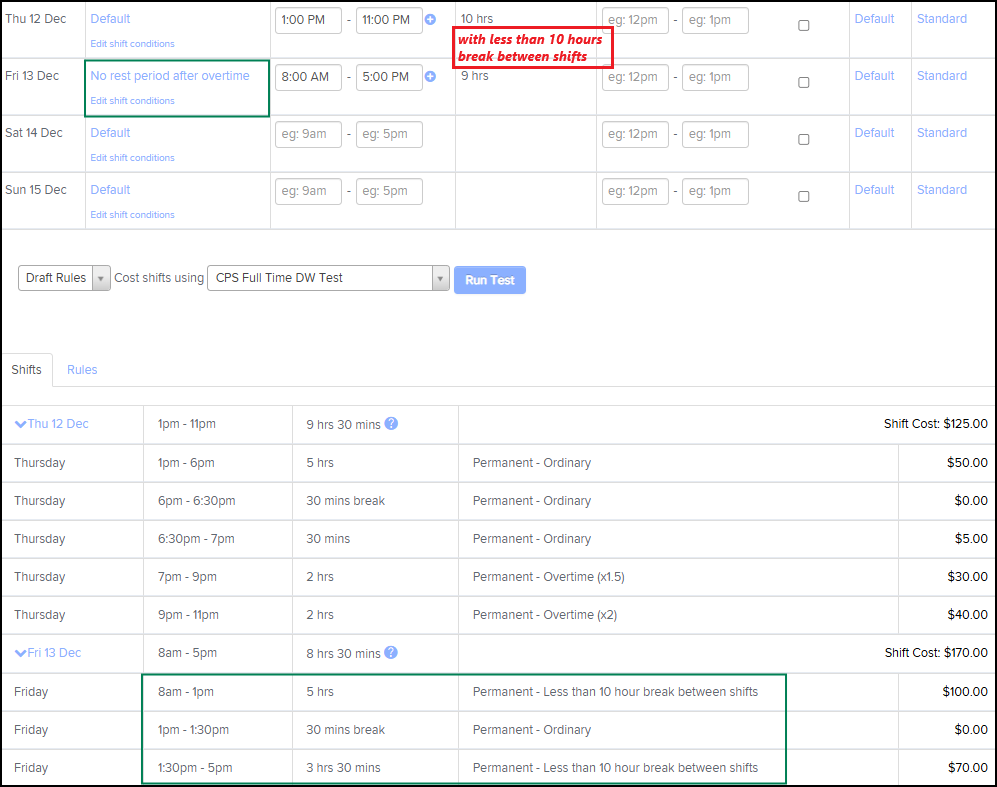The height and width of the screenshot is (787, 997).
Task: Open the Draft Rules dropdown
Action: point(64,278)
